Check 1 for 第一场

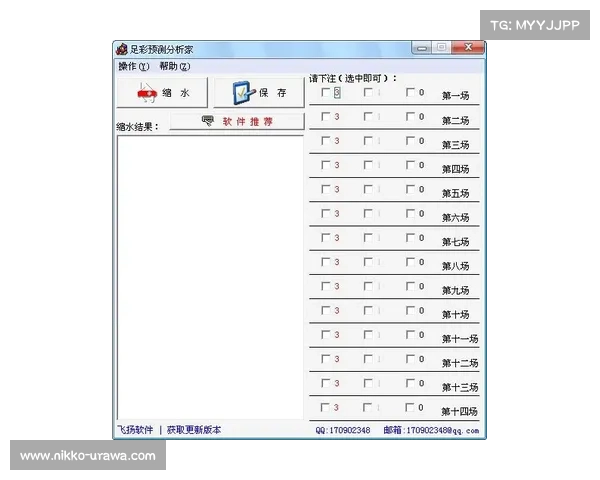tap(368, 92)
